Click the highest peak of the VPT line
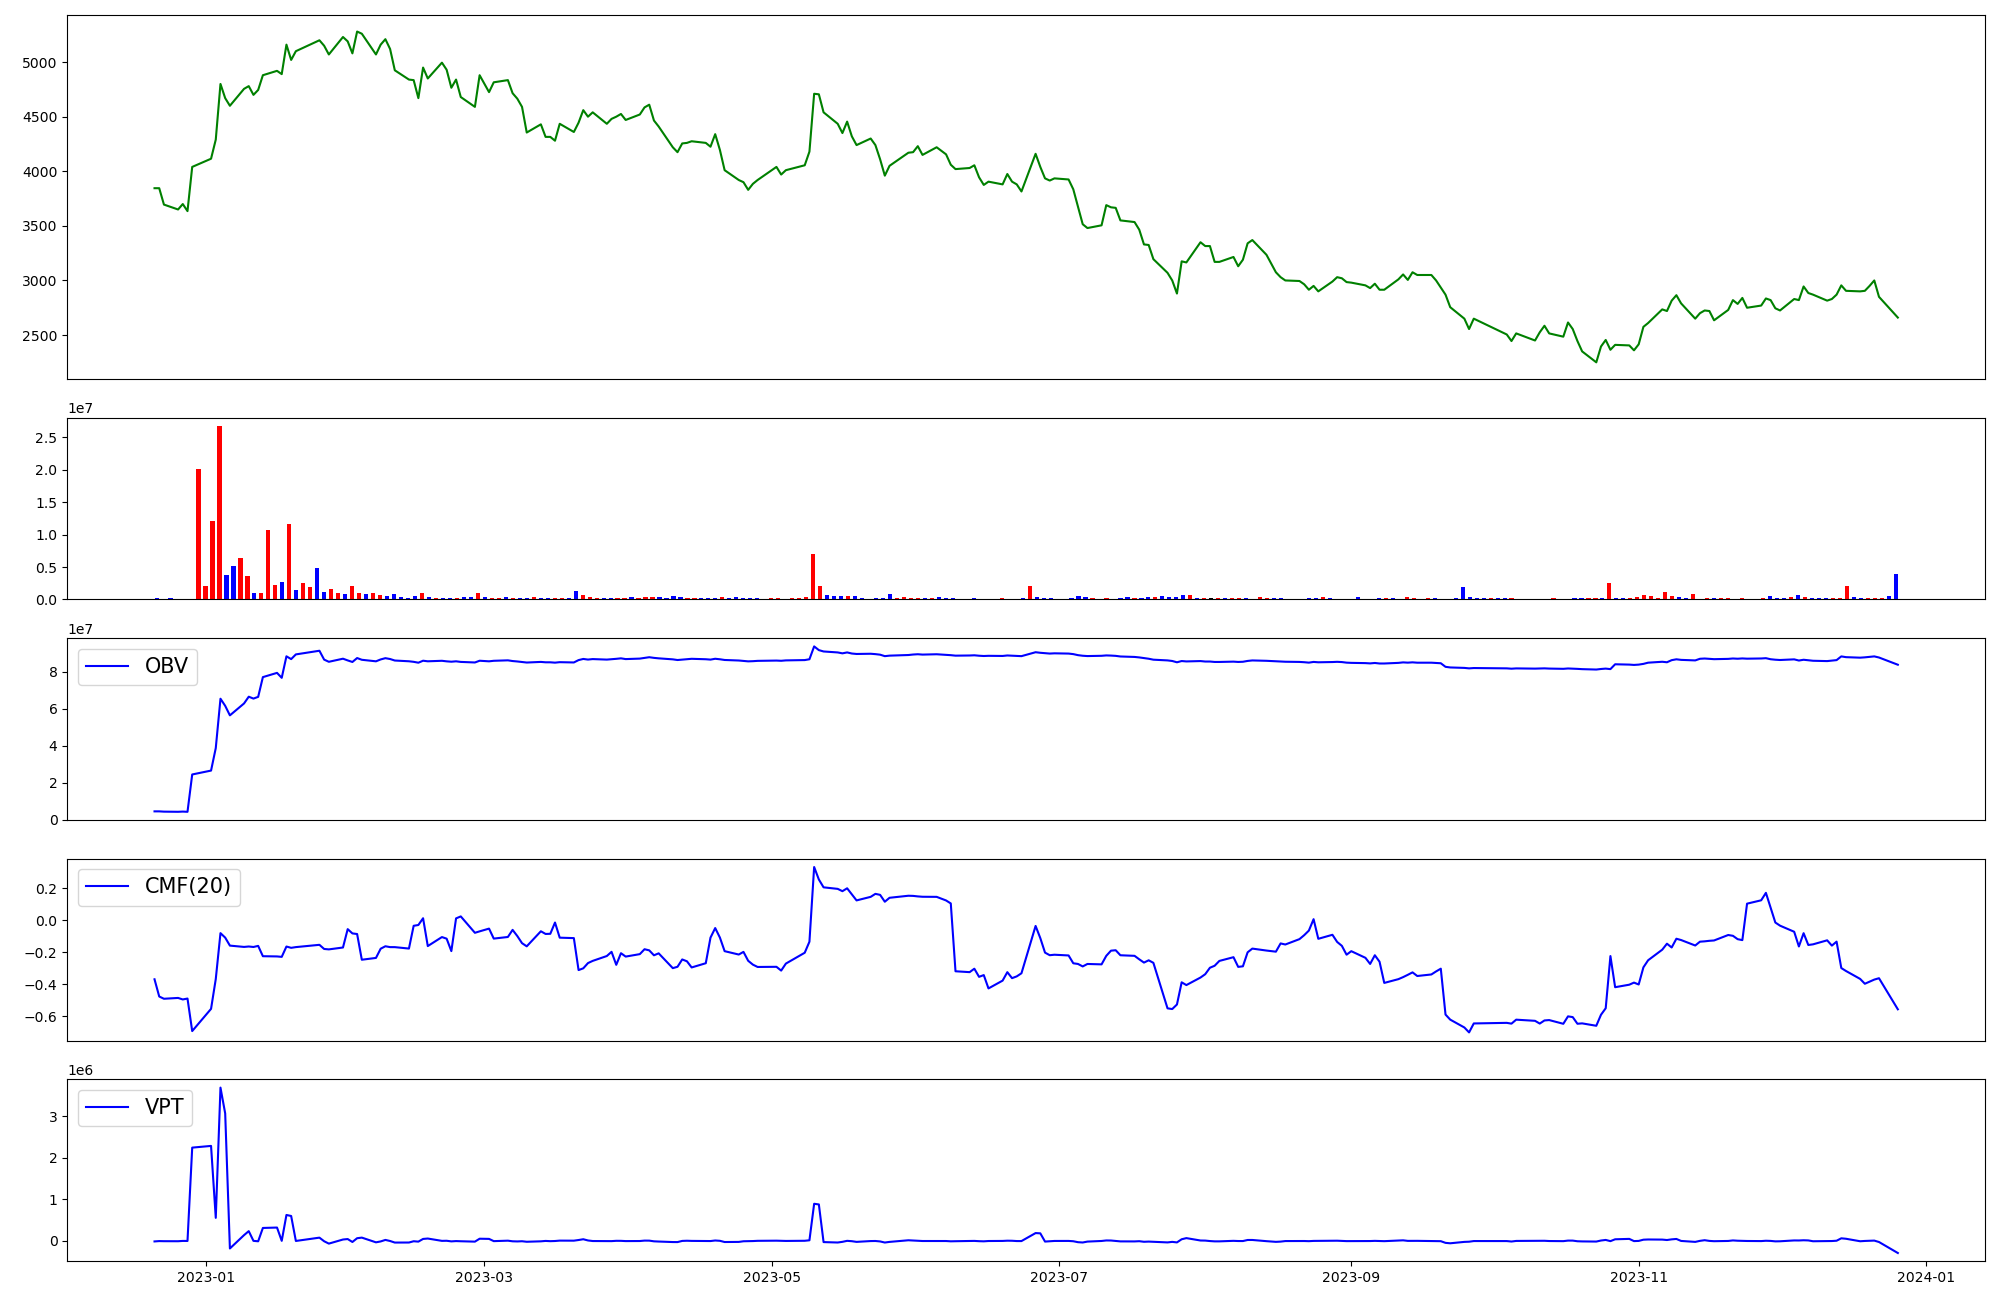 click(x=220, y=1089)
